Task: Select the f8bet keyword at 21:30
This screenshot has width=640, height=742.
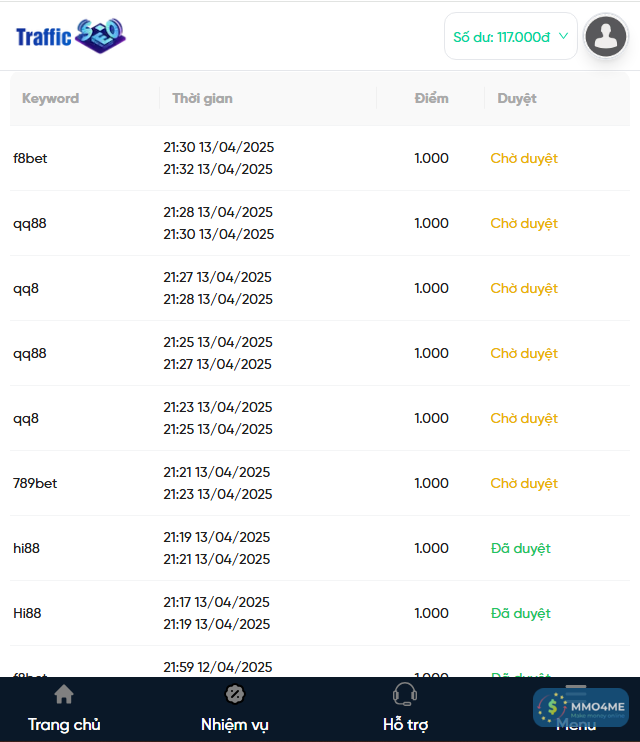Action: (30, 158)
